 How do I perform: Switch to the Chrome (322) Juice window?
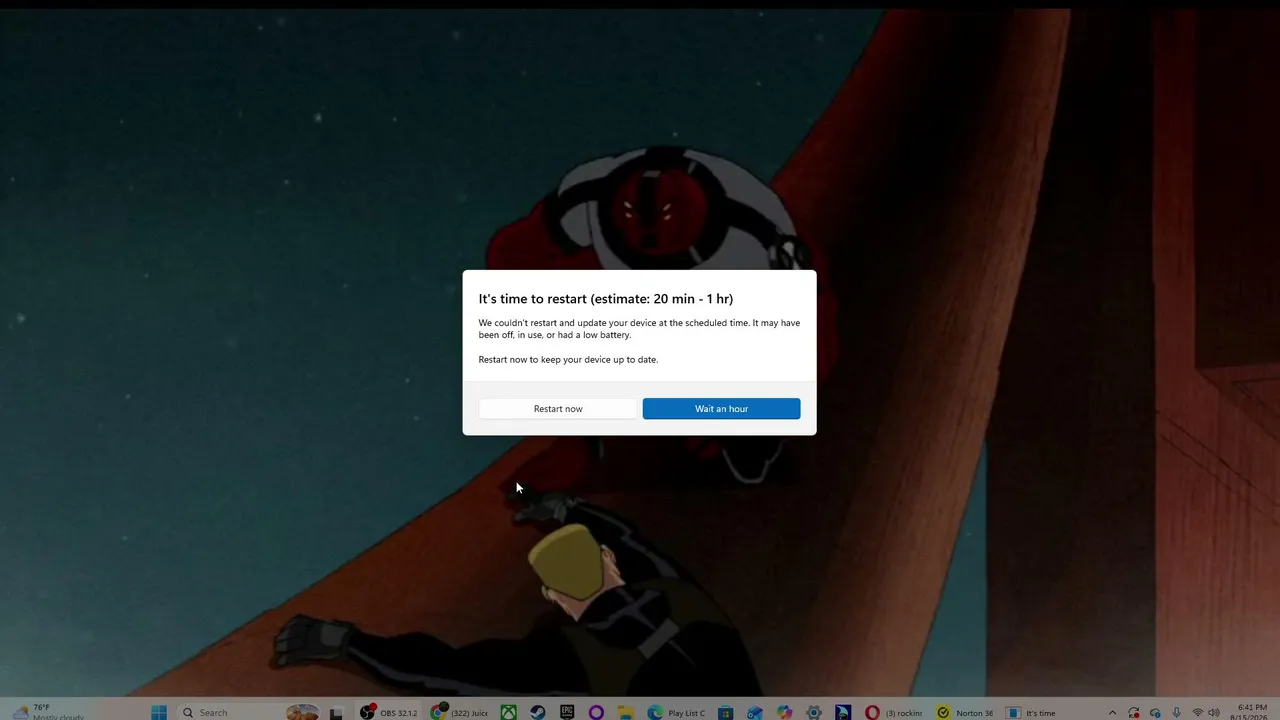tap(460, 712)
